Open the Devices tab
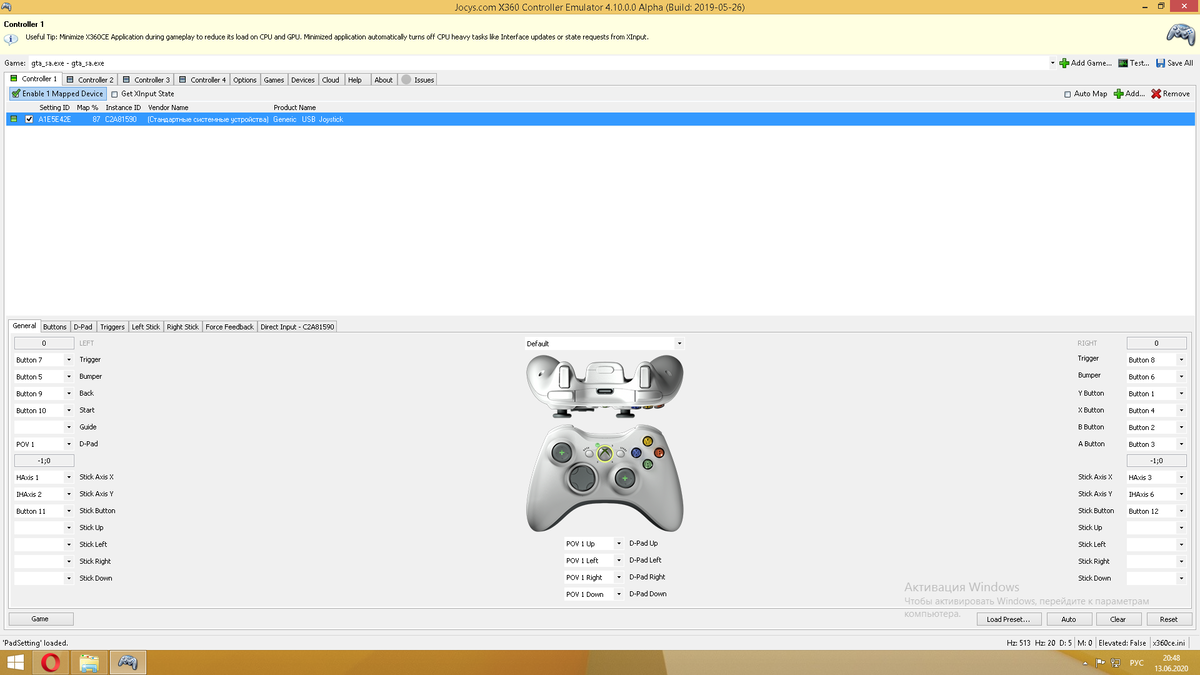Image resolution: width=1200 pixels, height=675 pixels. [x=303, y=79]
